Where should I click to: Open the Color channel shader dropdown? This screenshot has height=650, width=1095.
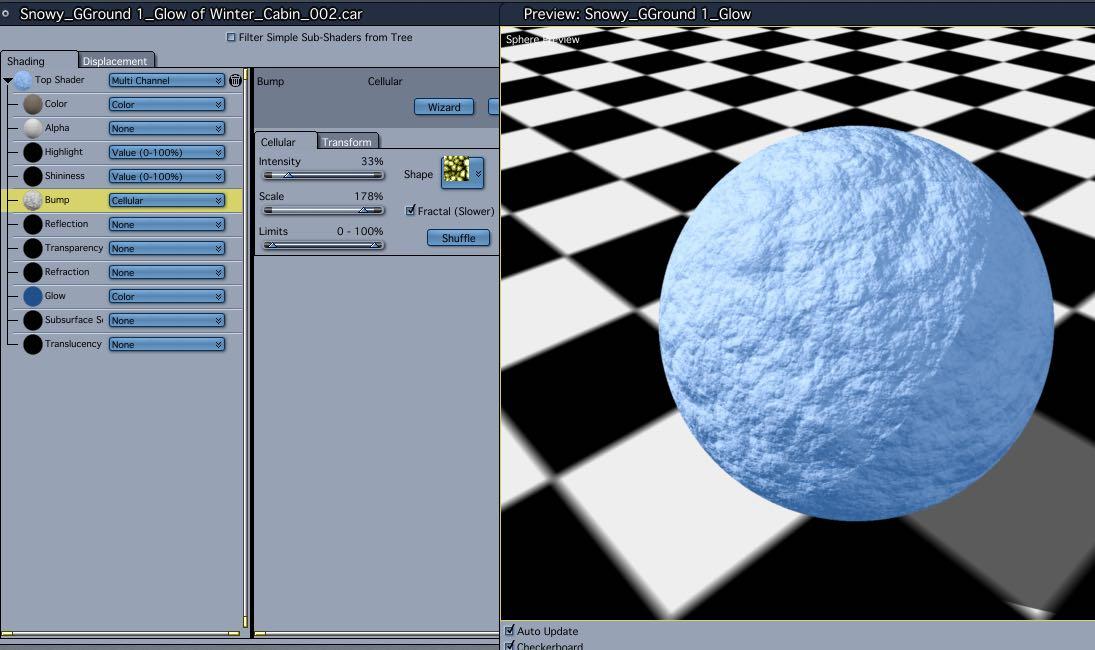coord(166,105)
